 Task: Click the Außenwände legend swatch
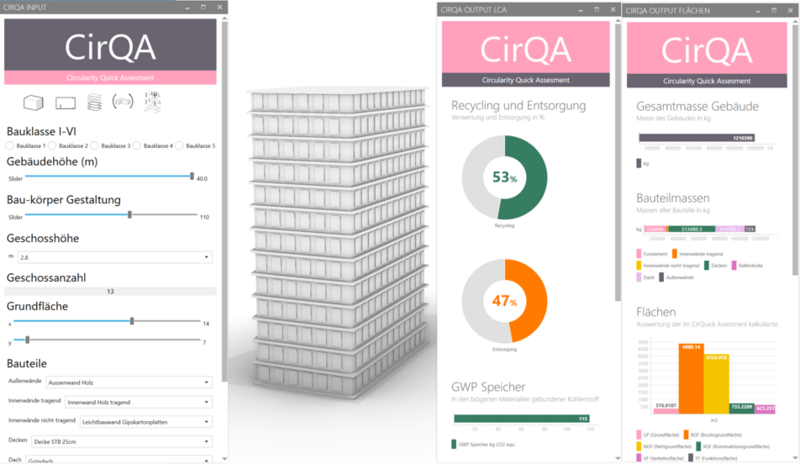tap(661, 277)
